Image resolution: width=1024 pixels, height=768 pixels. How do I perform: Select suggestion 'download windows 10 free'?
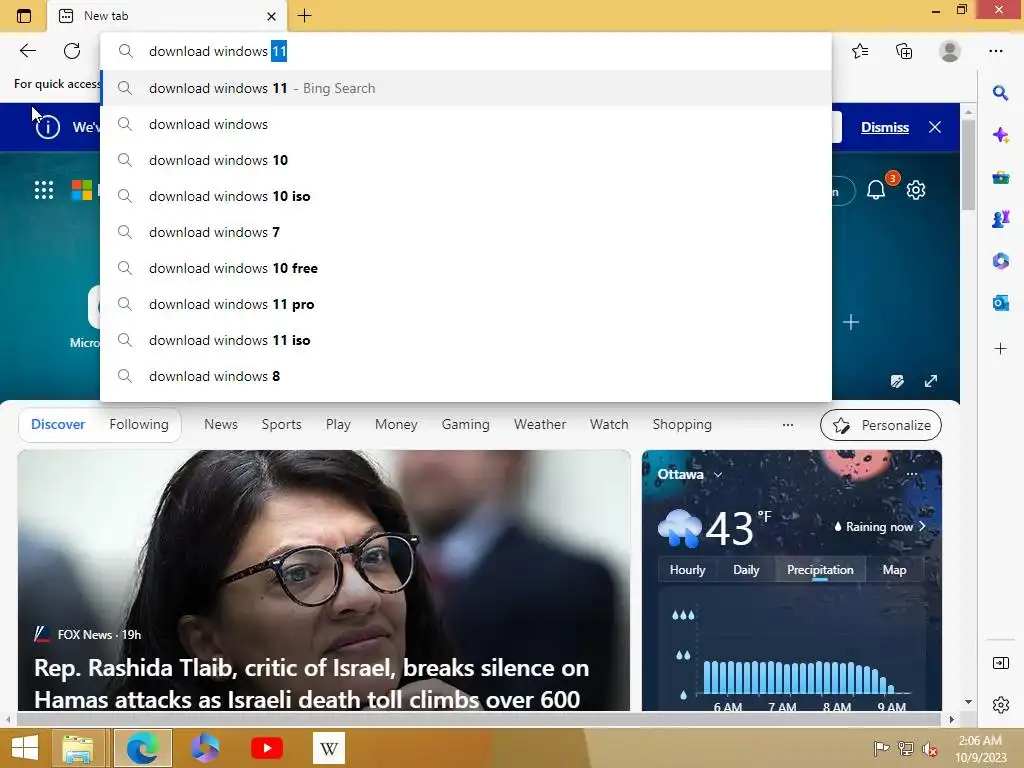pyautogui.click(x=466, y=268)
